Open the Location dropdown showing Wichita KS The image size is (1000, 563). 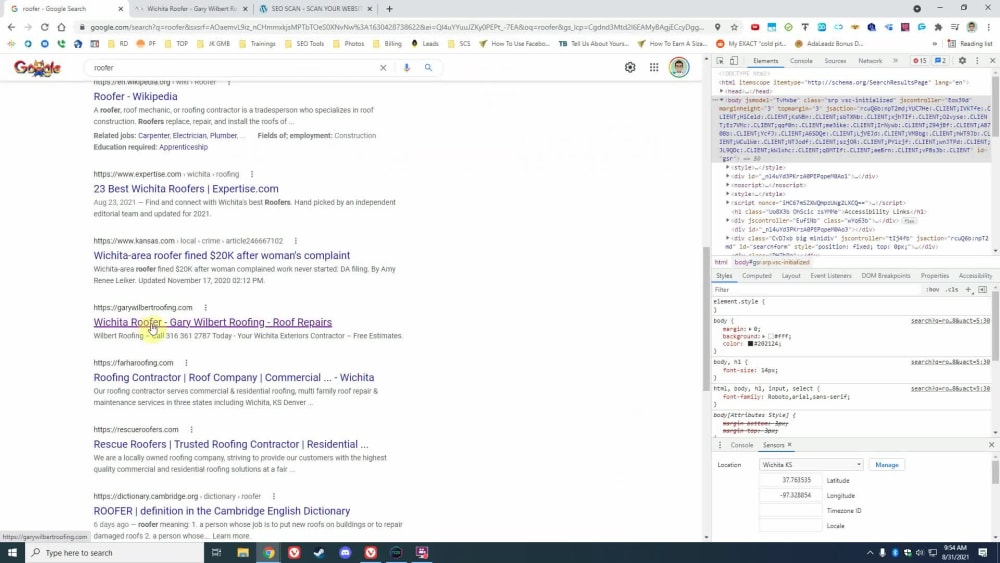pyautogui.click(x=811, y=465)
